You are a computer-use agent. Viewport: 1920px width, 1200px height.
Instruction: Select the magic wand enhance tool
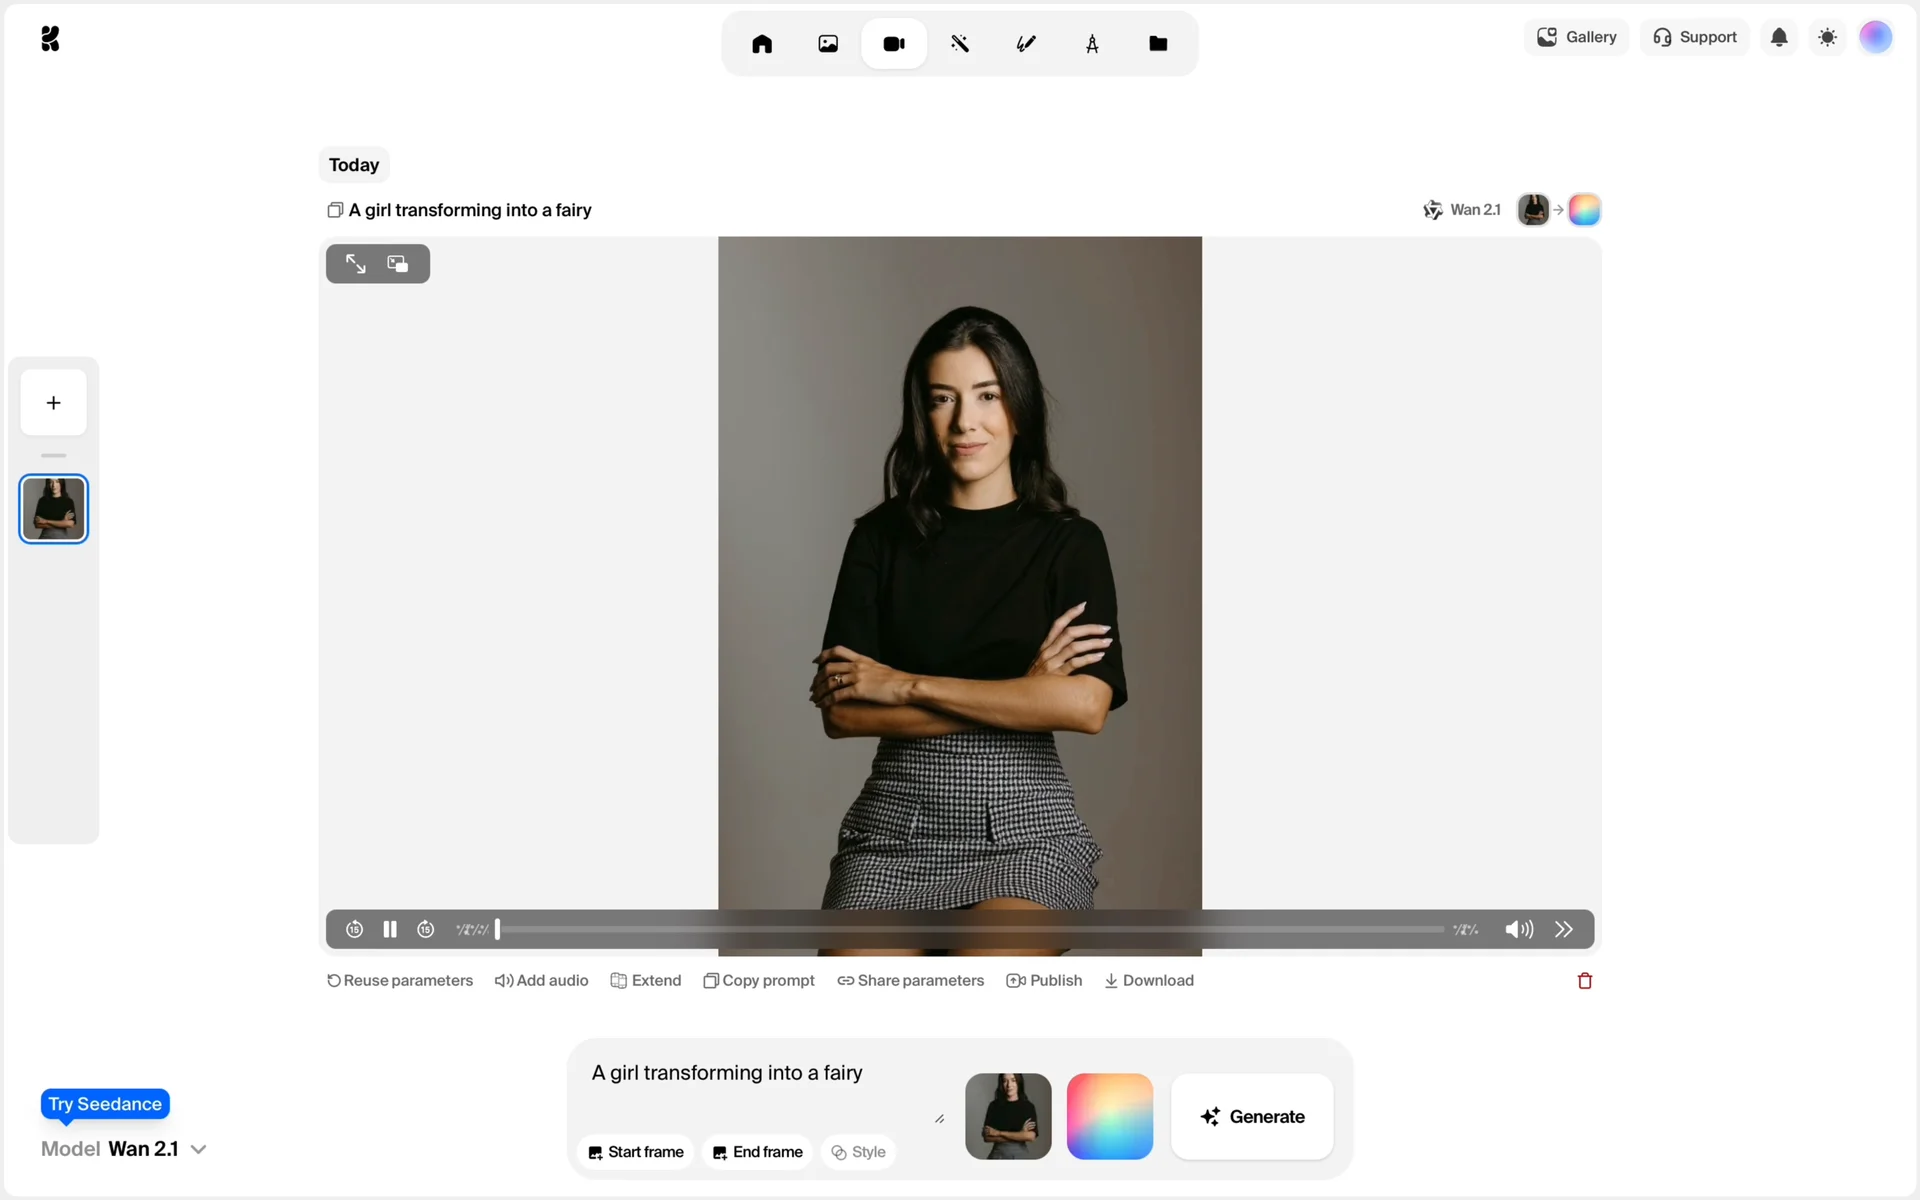pos(960,44)
